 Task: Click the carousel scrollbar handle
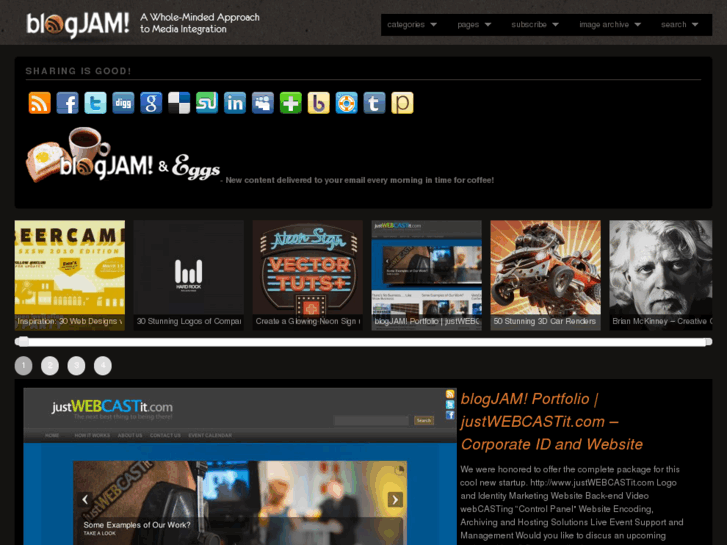22,342
